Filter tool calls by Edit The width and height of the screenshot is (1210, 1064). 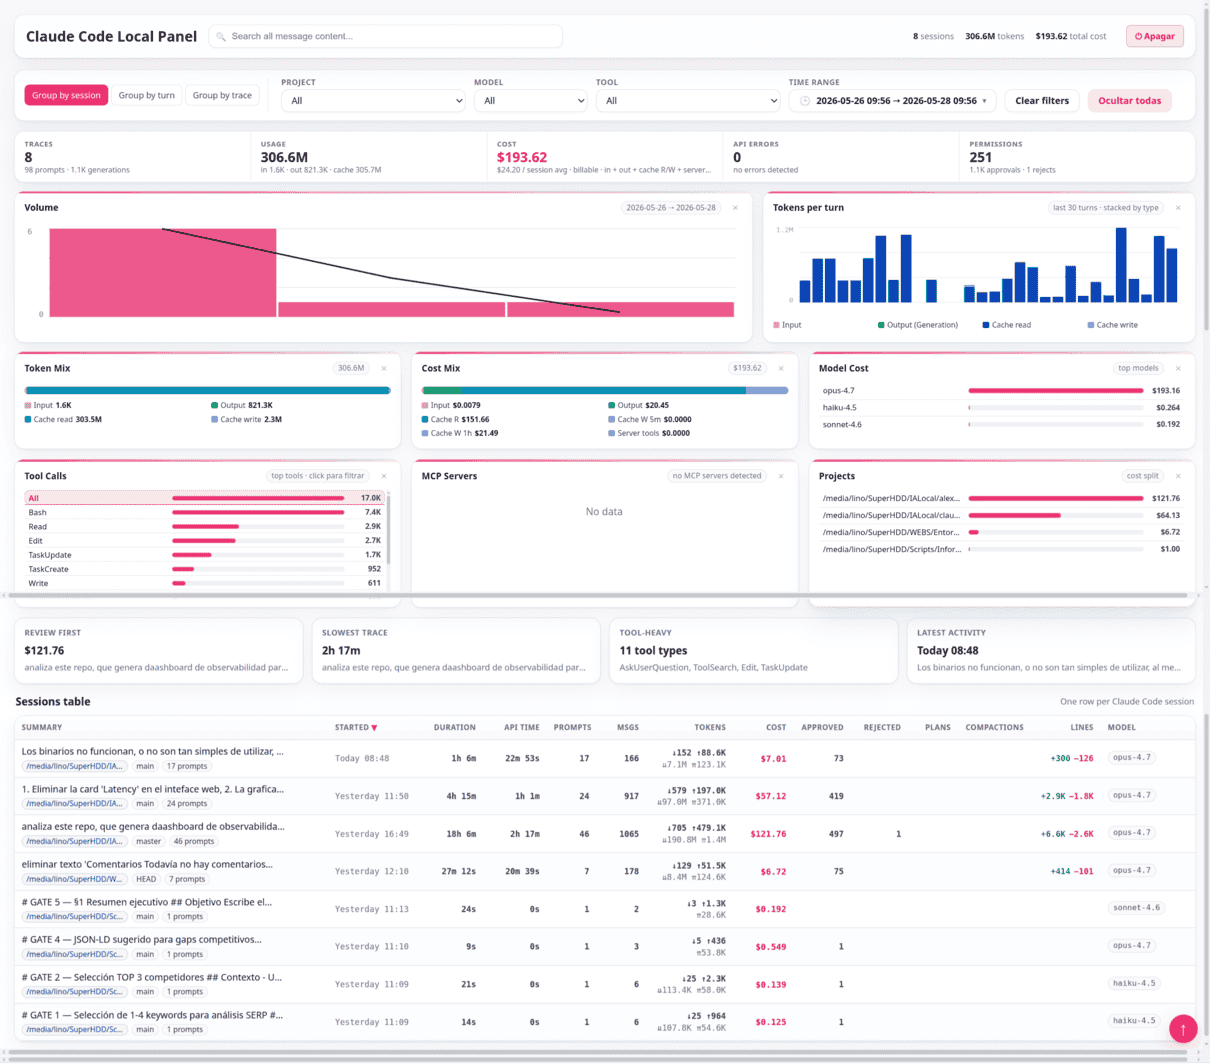(x=204, y=541)
